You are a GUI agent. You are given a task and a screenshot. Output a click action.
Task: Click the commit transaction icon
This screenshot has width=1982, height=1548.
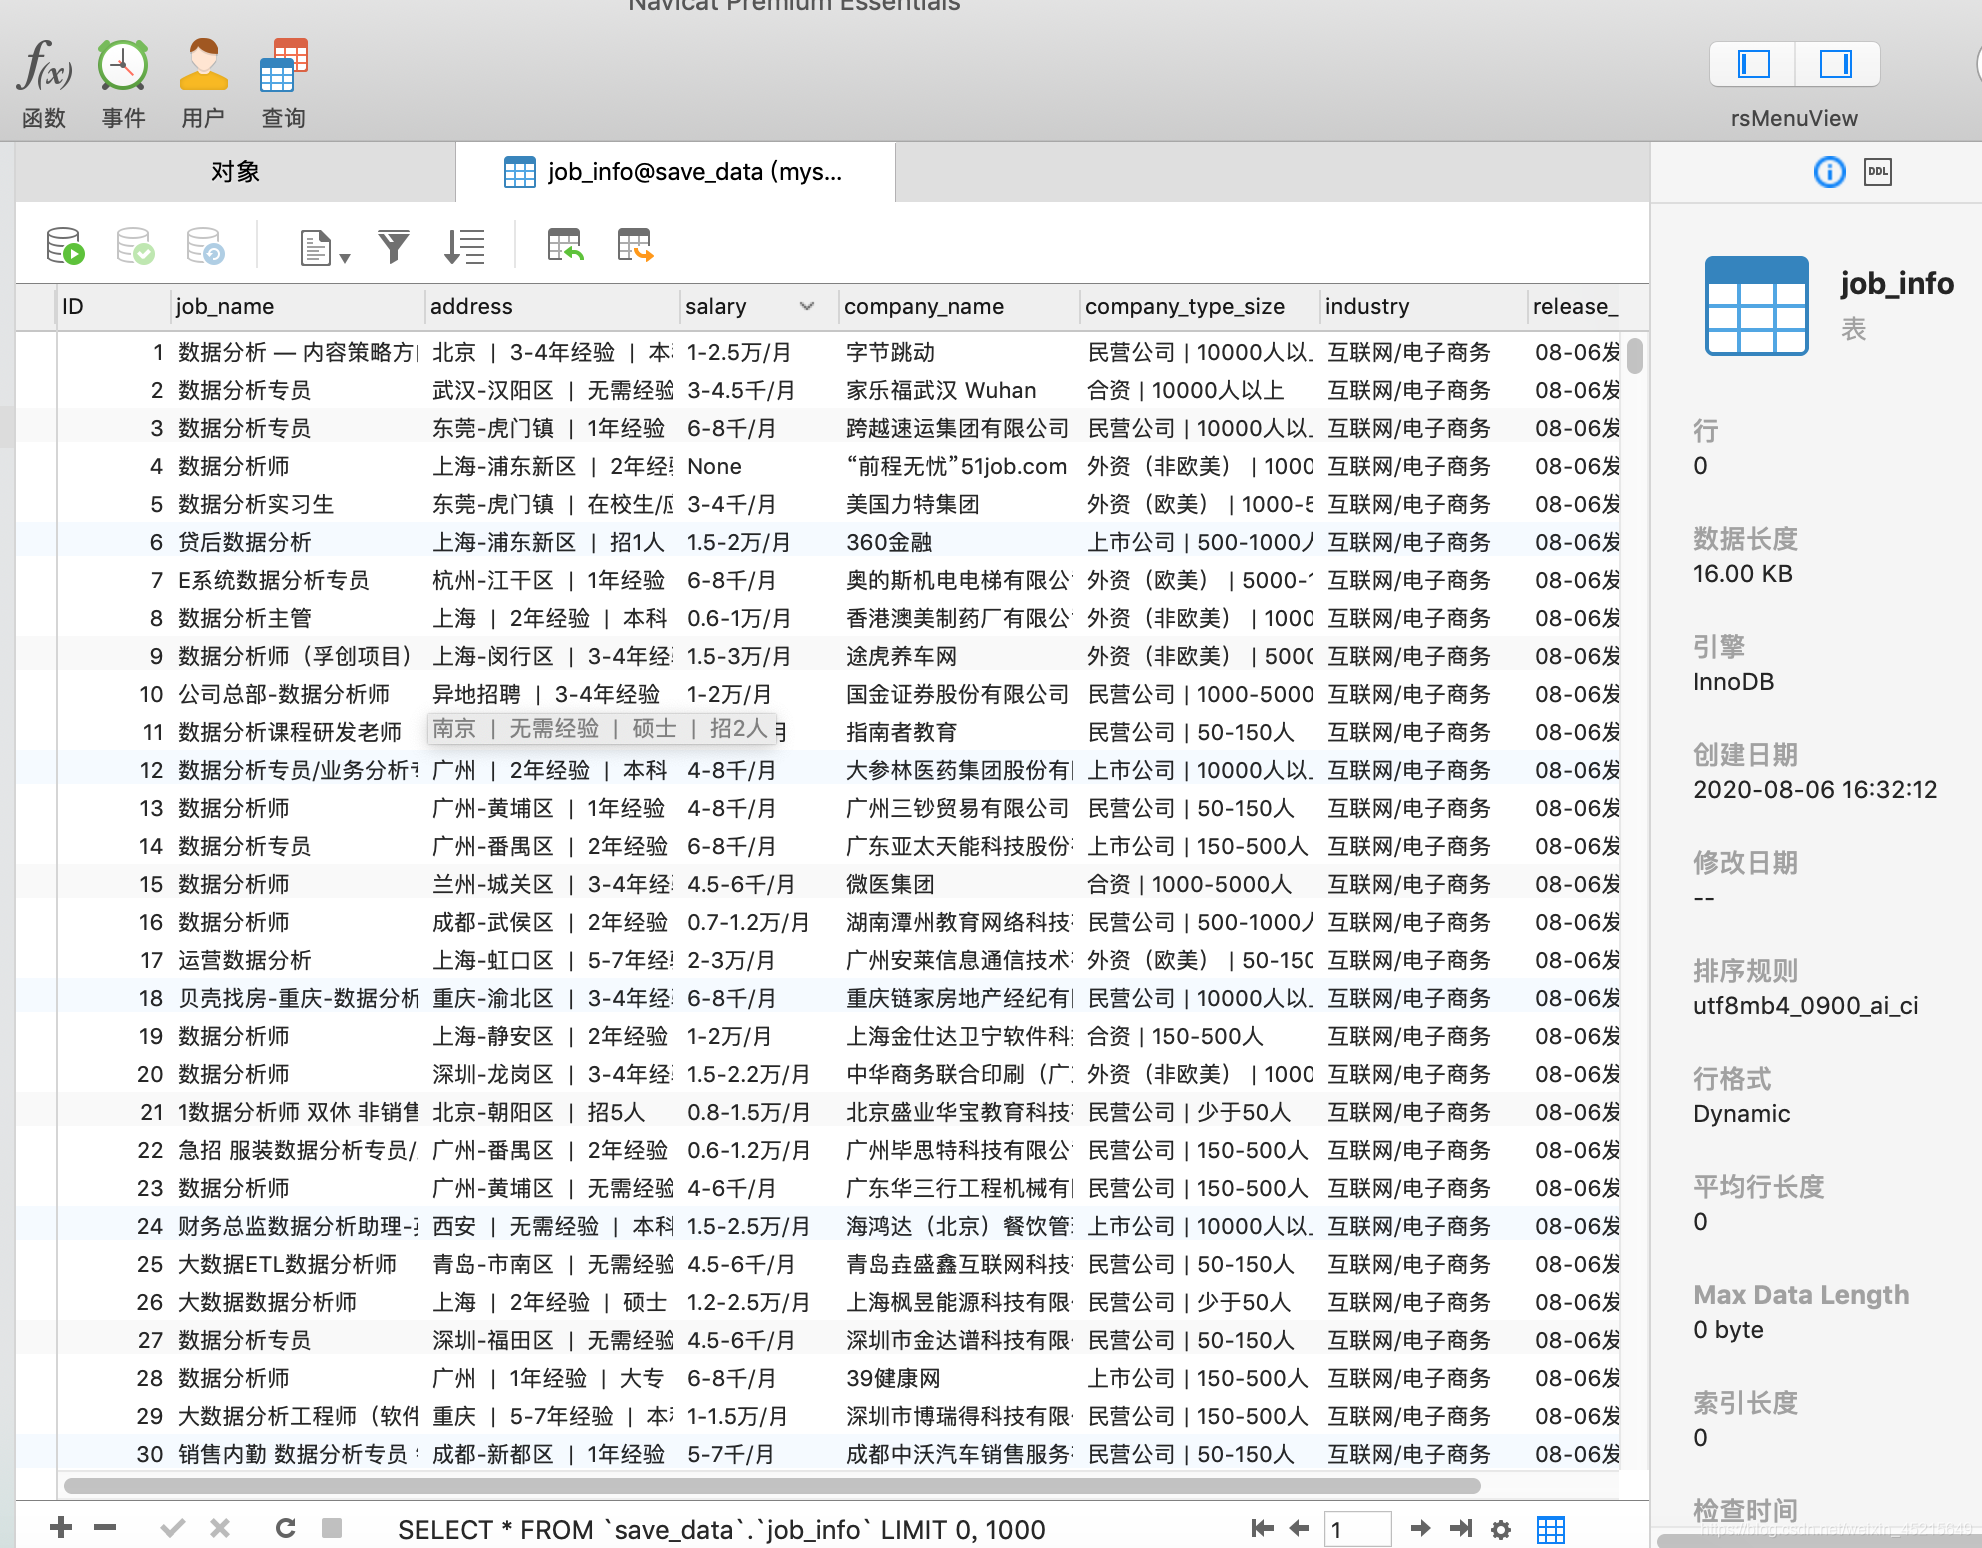[135, 246]
